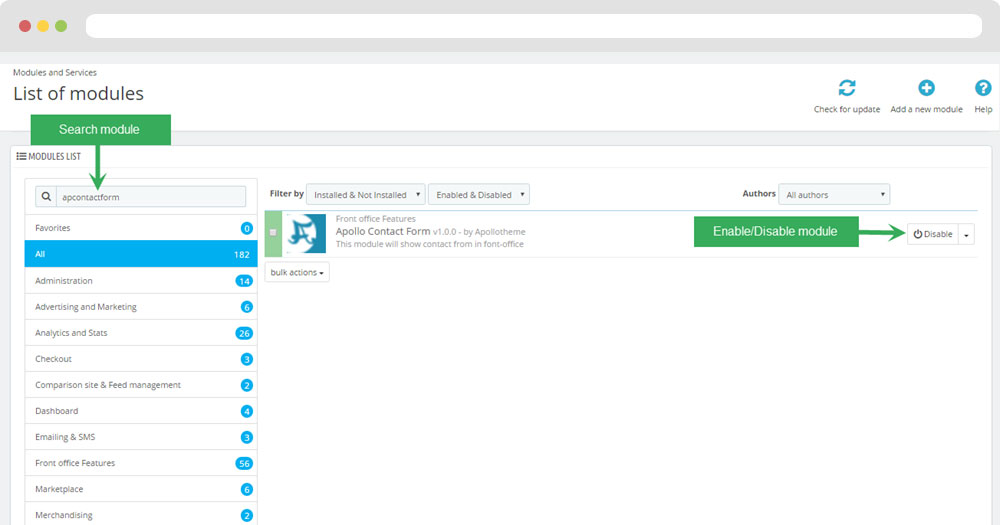Click the Apollo Contact Form module name
This screenshot has height=525, width=1000.
383,232
